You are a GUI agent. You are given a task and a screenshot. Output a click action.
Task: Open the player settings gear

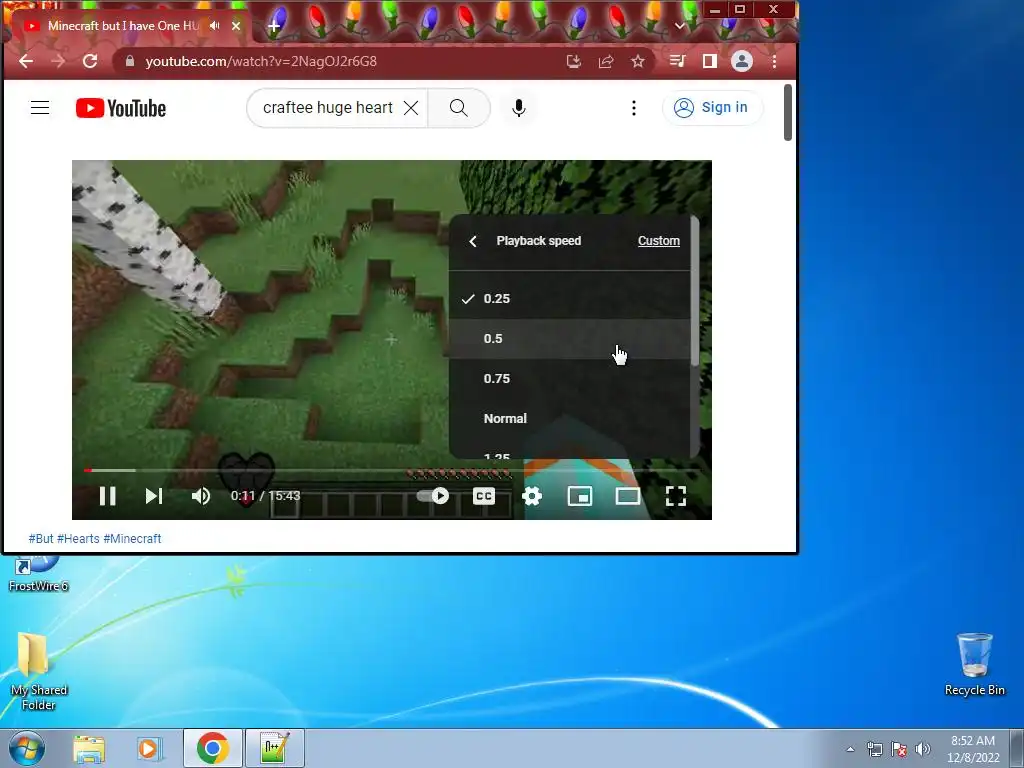pos(532,496)
